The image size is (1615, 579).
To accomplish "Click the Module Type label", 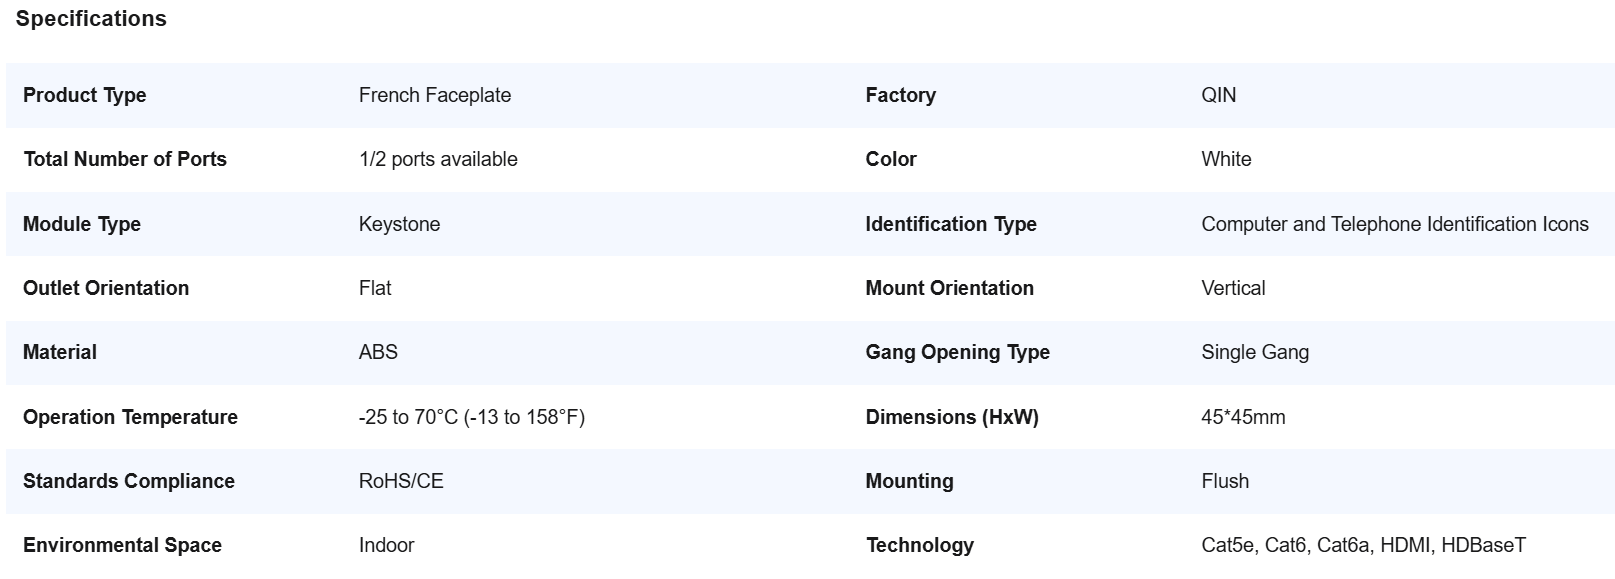I will (x=82, y=224).
